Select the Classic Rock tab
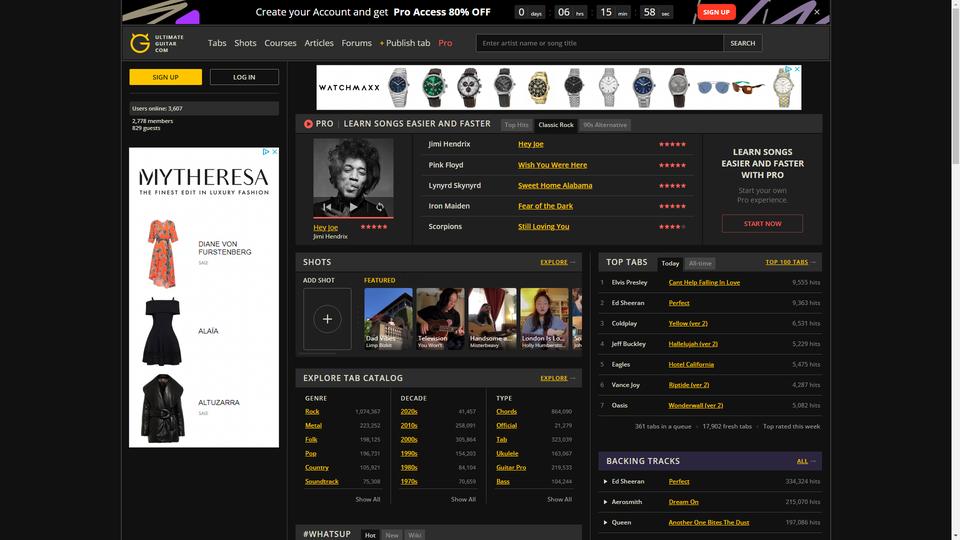The width and height of the screenshot is (960, 540). coord(556,125)
